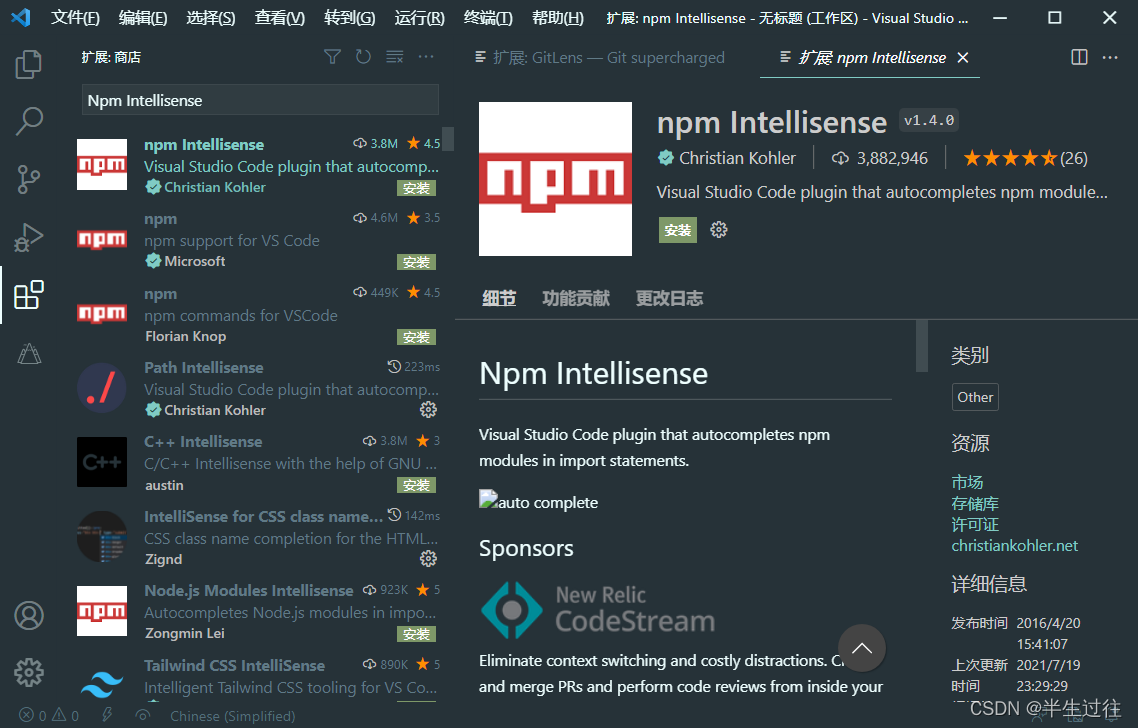
Task: Open the view below the Extensions icon
Action: click(x=28, y=353)
